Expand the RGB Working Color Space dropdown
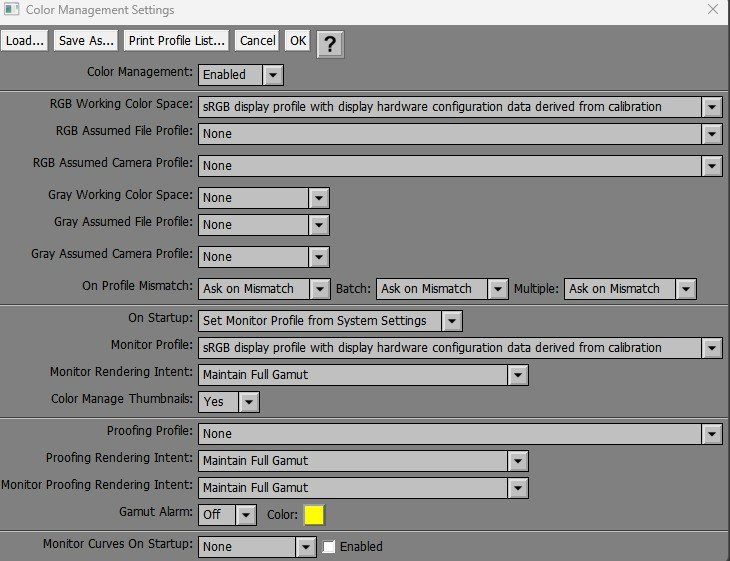730x561 pixels. (x=711, y=107)
